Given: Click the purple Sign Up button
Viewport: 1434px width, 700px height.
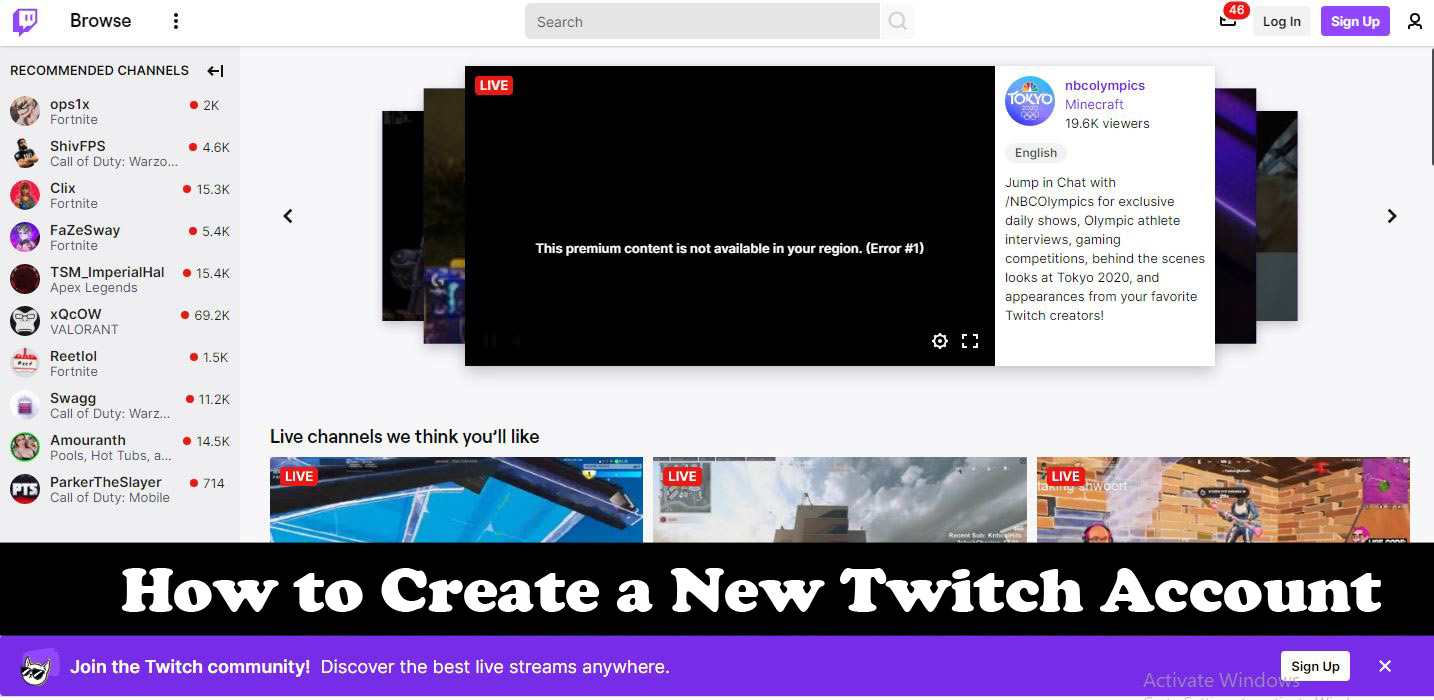Looking at the screenshot, I should [1355, 20].
